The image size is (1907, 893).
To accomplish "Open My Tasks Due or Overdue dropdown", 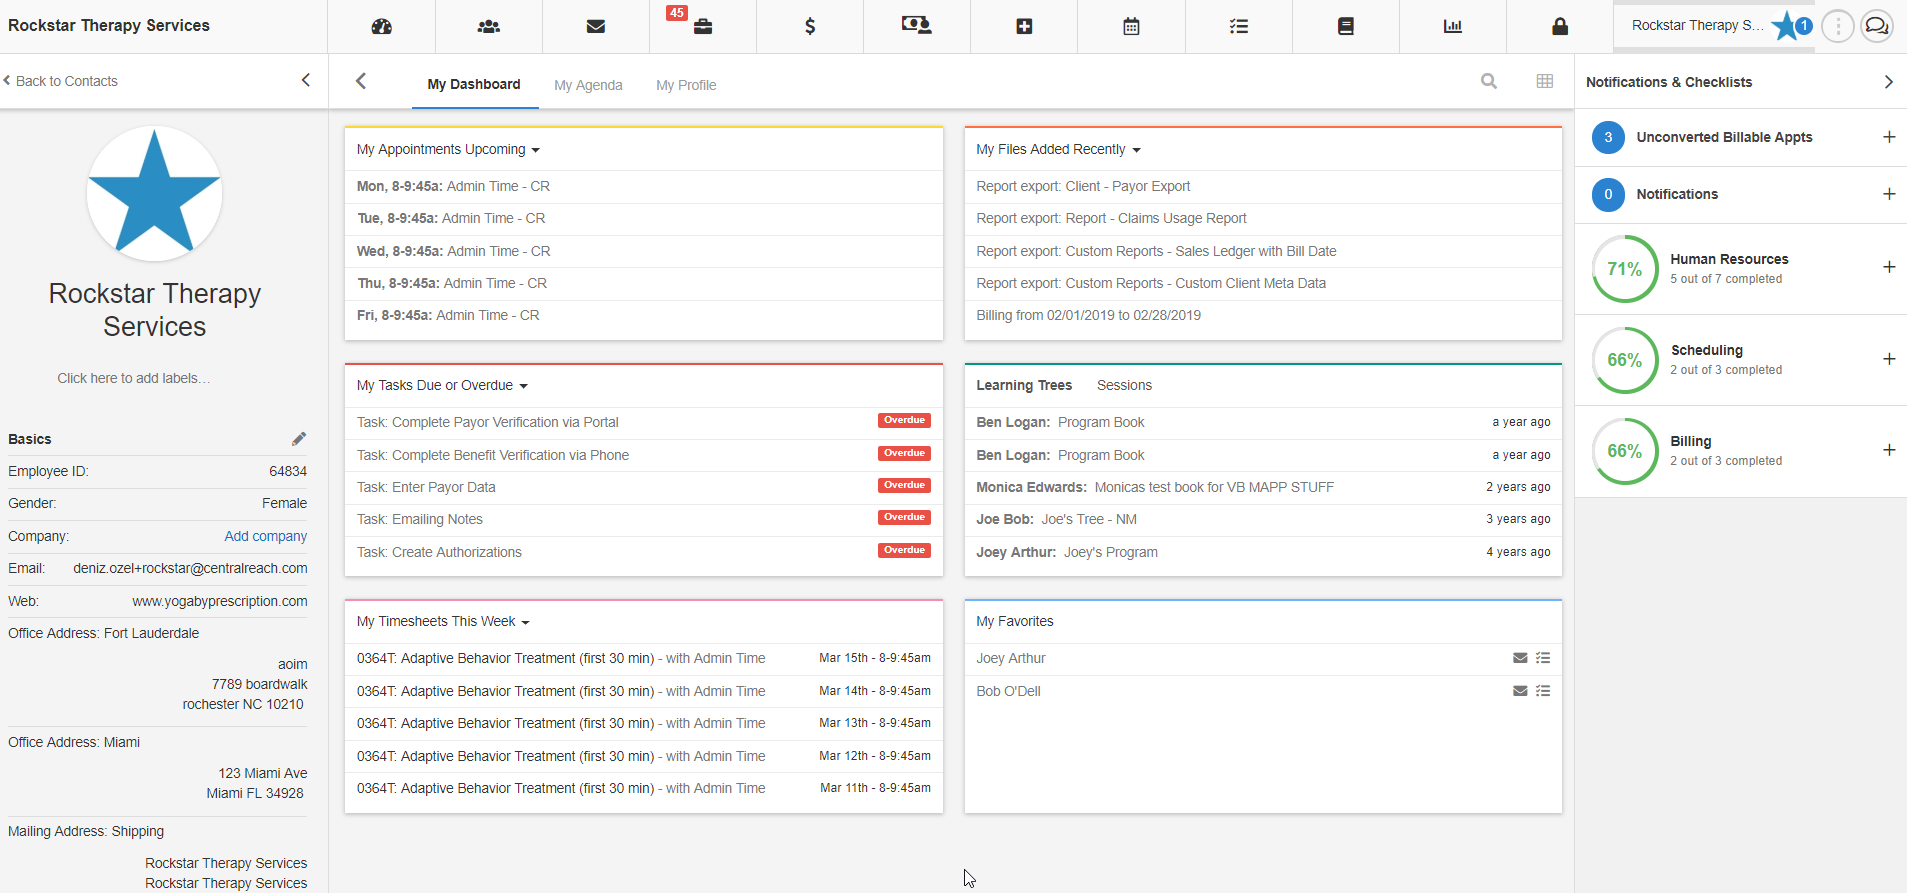I will pos(442,385).
